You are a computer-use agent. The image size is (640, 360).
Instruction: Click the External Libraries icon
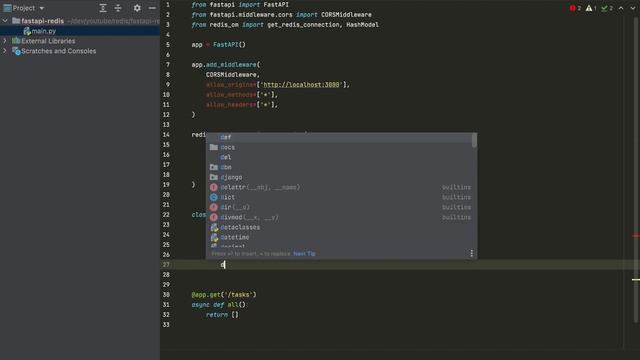pyautogui.click(x=16, y=41)
